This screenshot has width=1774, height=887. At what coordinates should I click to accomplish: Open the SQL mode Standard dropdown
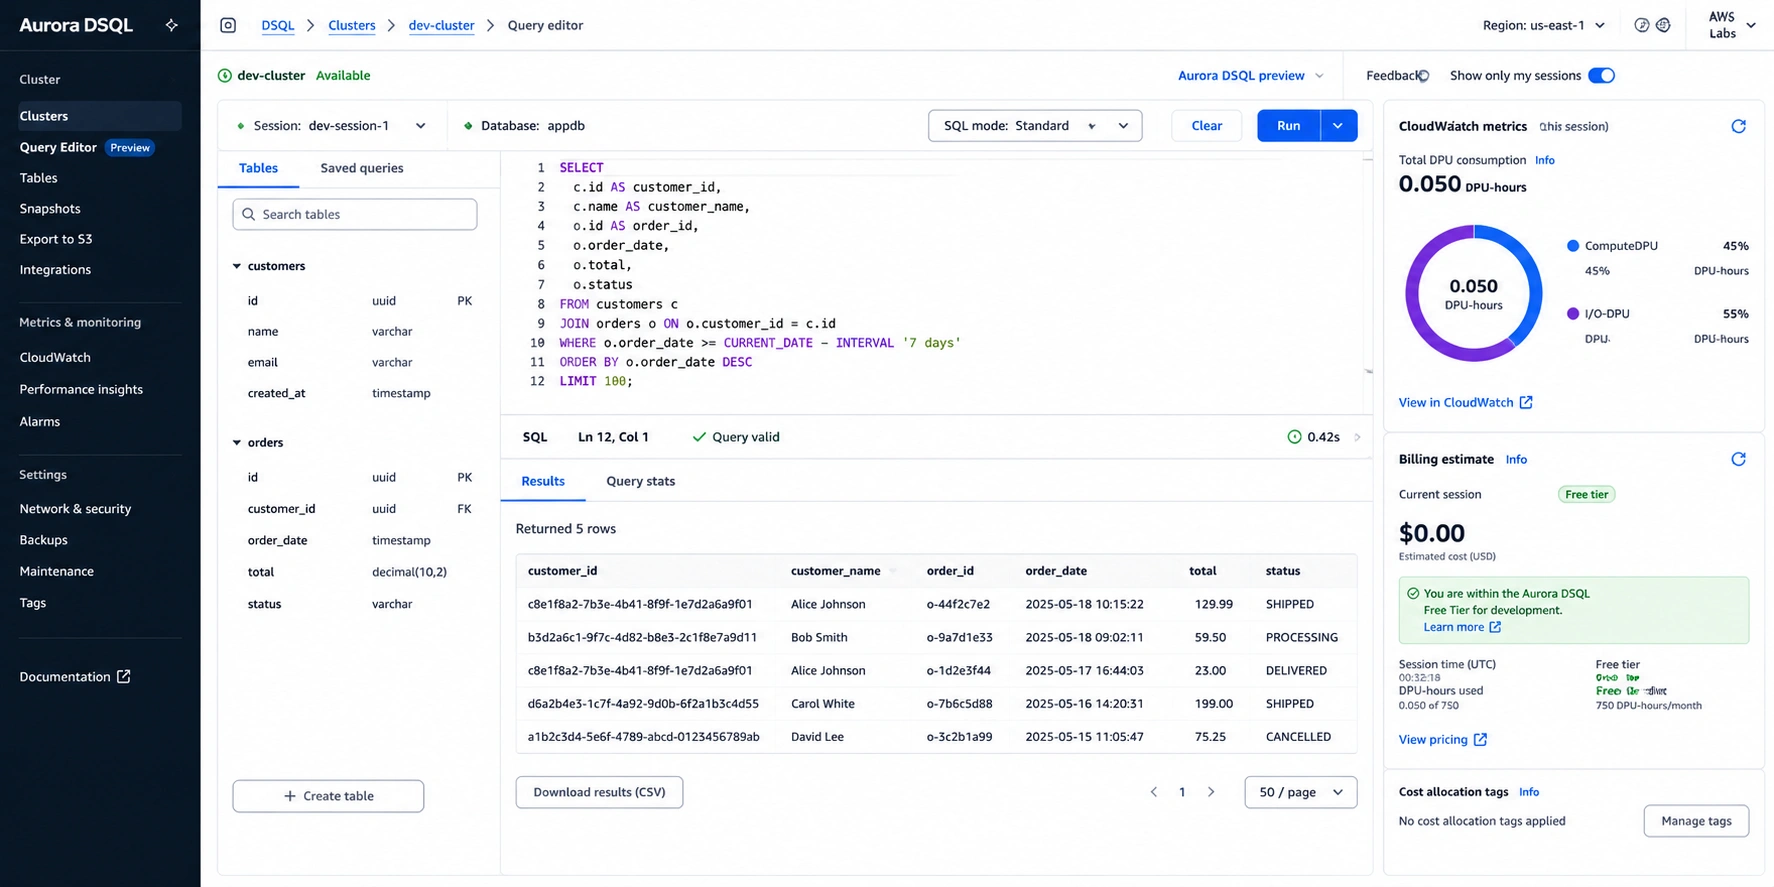1035,126
